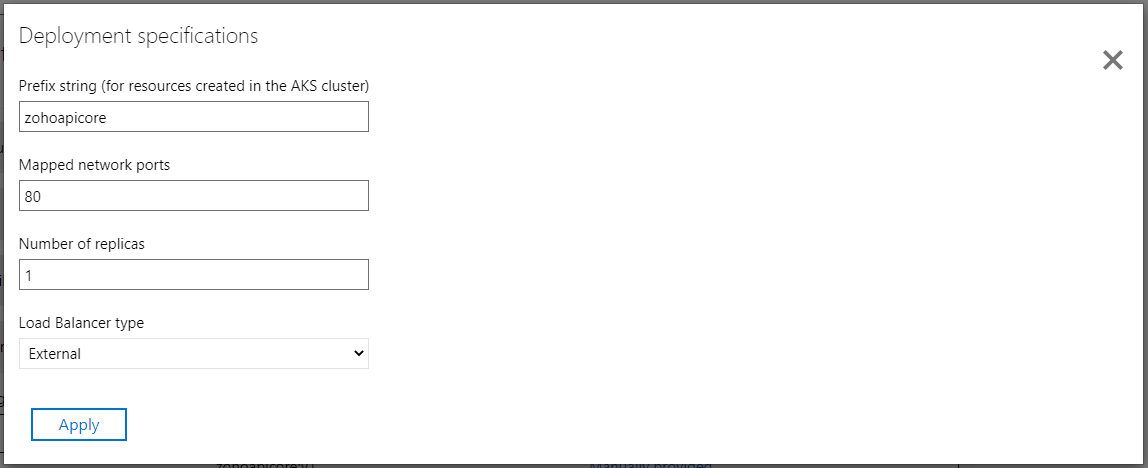Click the dimmed page strip below the dialog
Viewport: 1148px width, 468px height.
click(900, 465)
